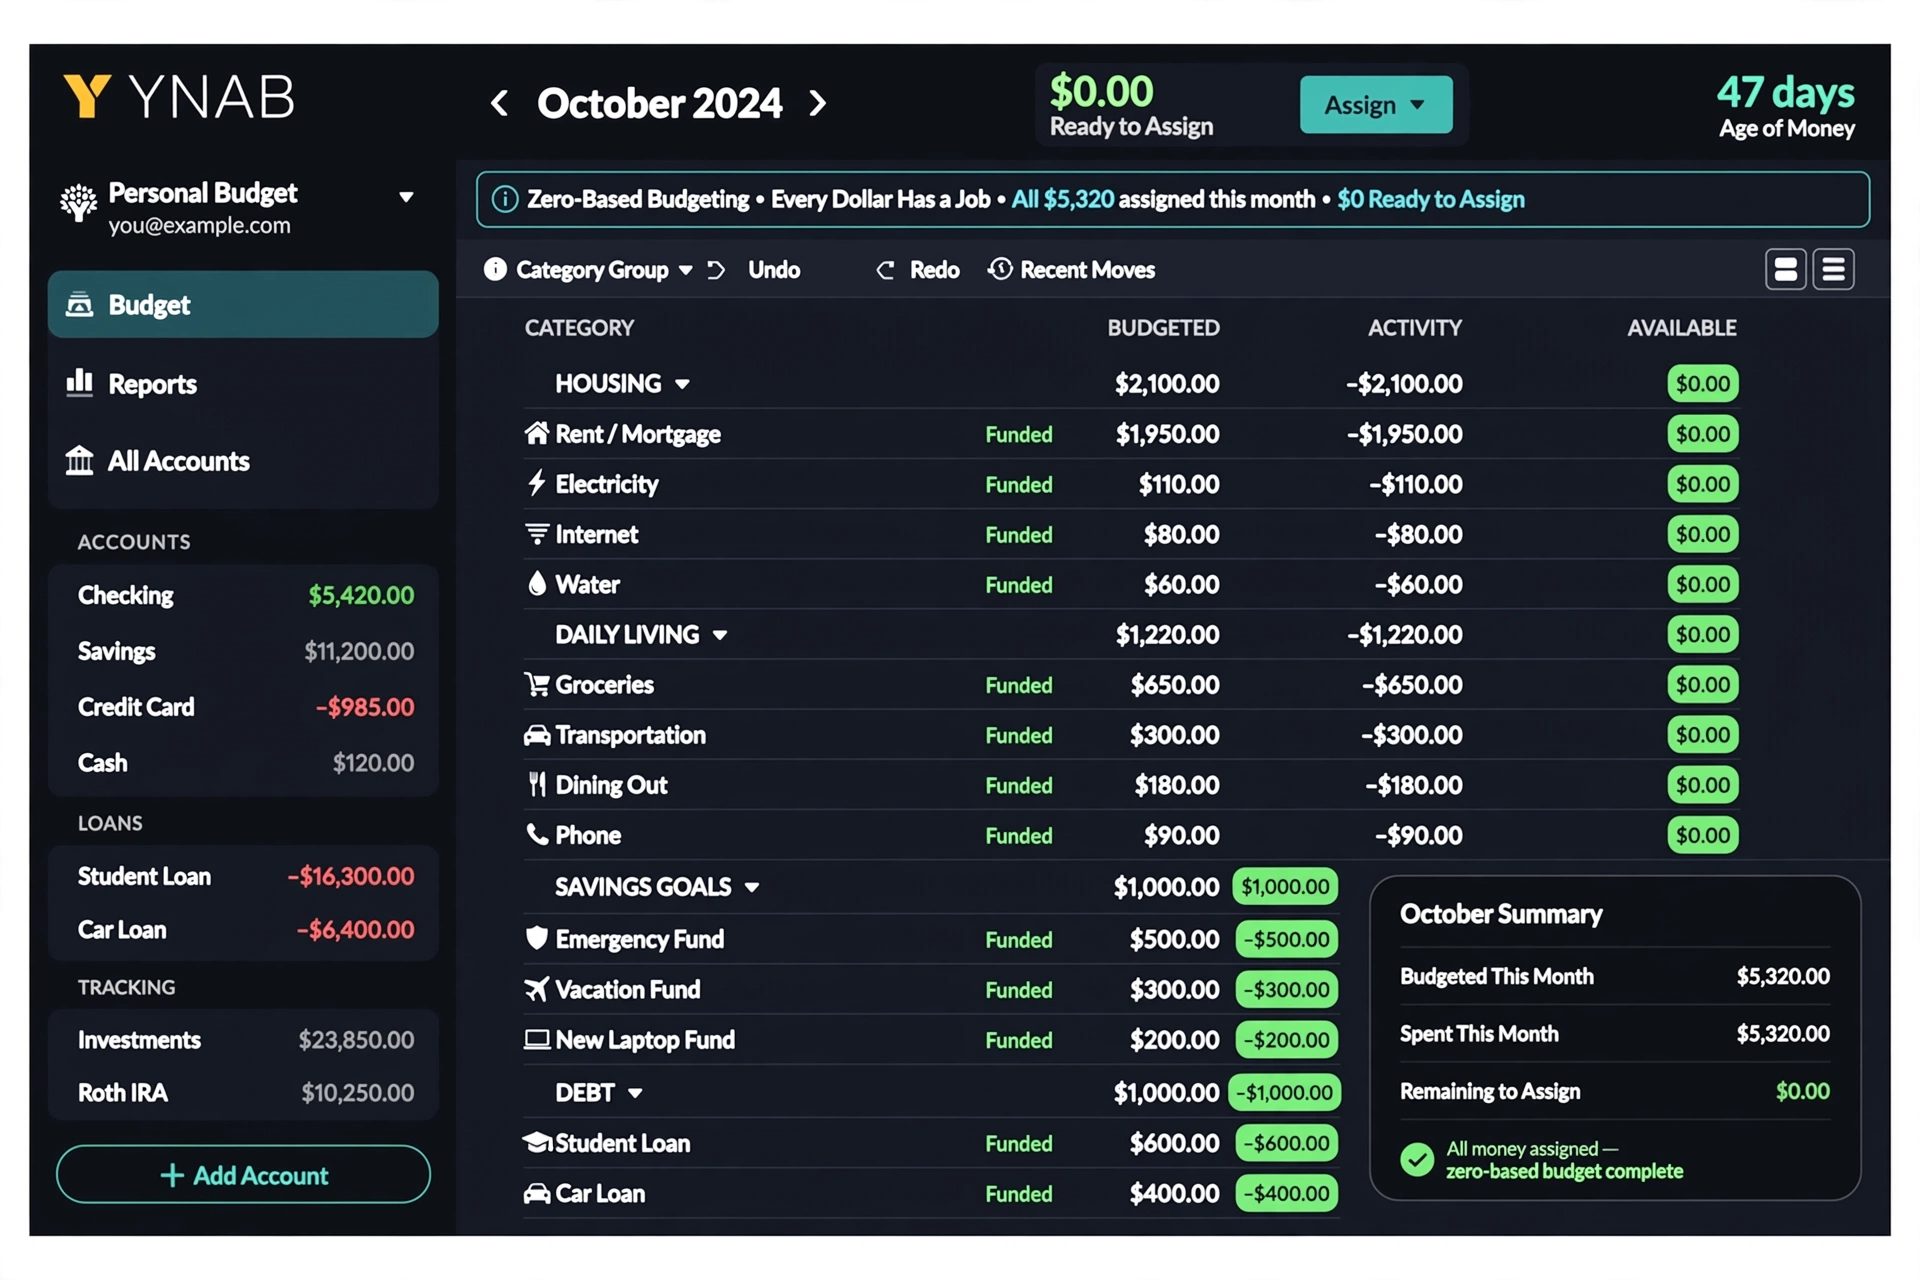This screenshot has height=1280, width=1920.
Task: Click the Remaining to Assign $0.00 value
Action: pyautogui.click(x=1802, y=1091)
